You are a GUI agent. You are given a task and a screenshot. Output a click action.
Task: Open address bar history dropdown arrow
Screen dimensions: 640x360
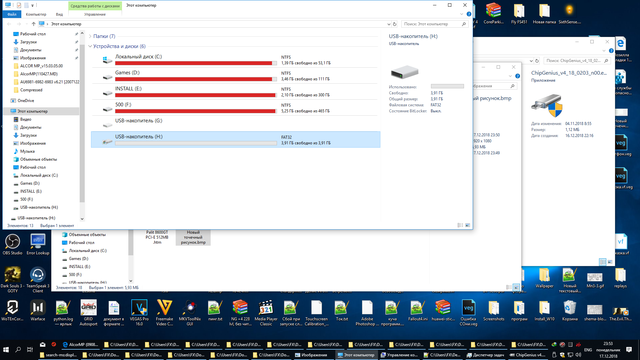[x=388, y=24]
